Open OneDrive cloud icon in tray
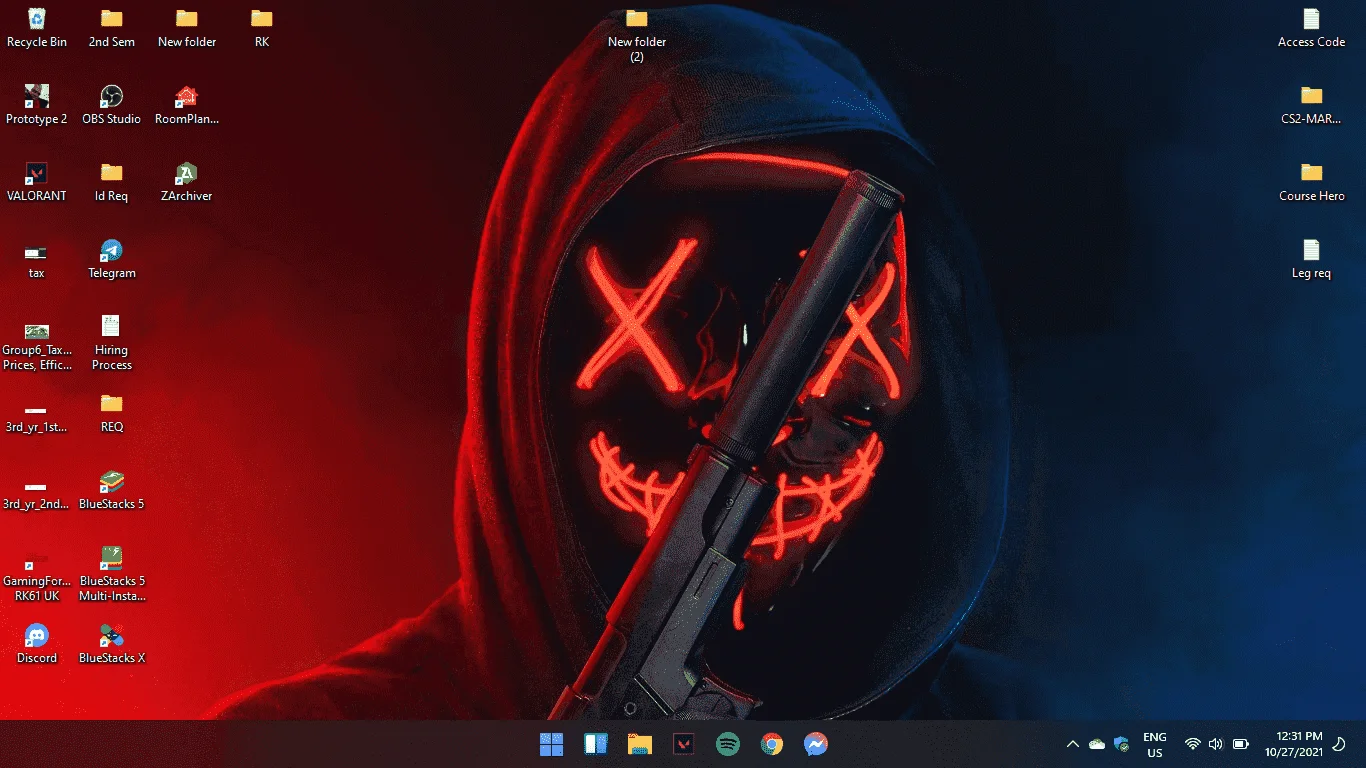Viewport: 1366px width, 768px height. click(x=1097, y=744)
